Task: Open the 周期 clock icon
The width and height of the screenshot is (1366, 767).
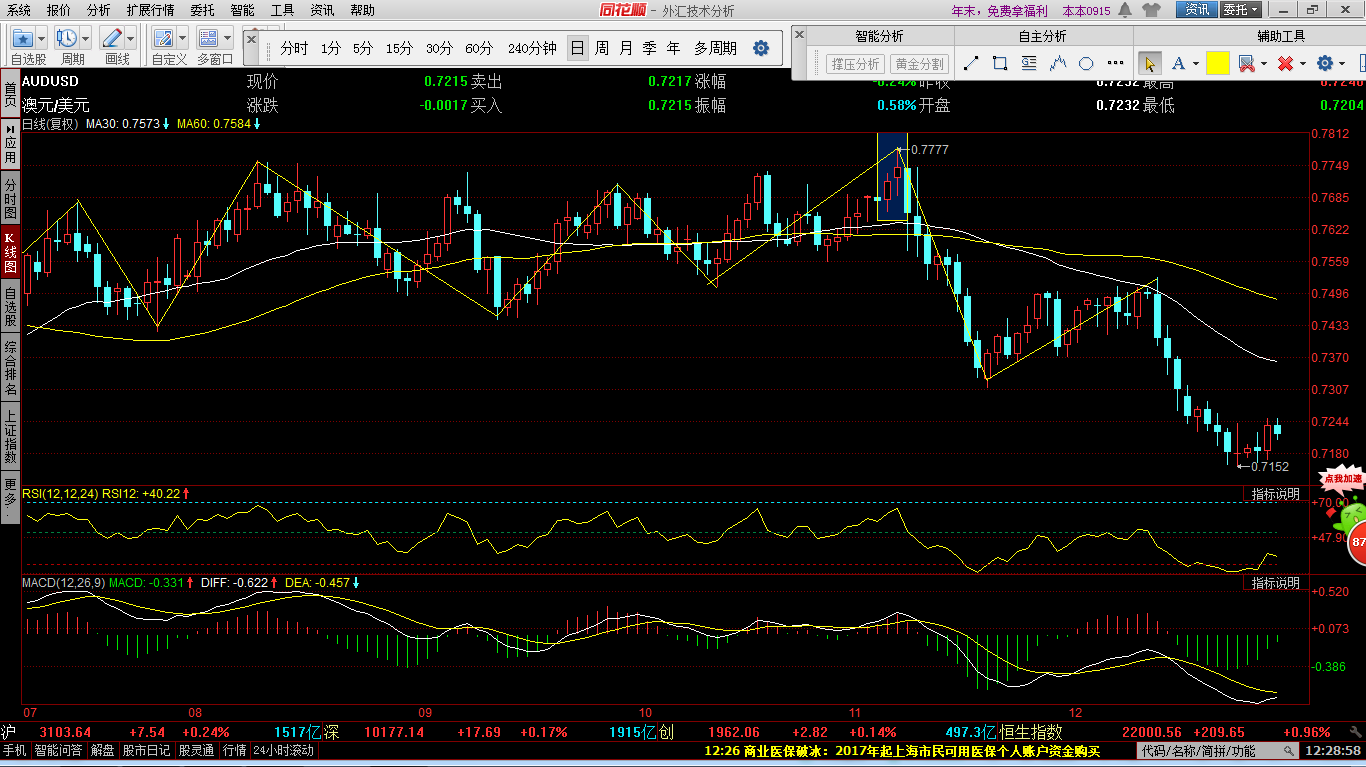Action: (x=68, y=38)
